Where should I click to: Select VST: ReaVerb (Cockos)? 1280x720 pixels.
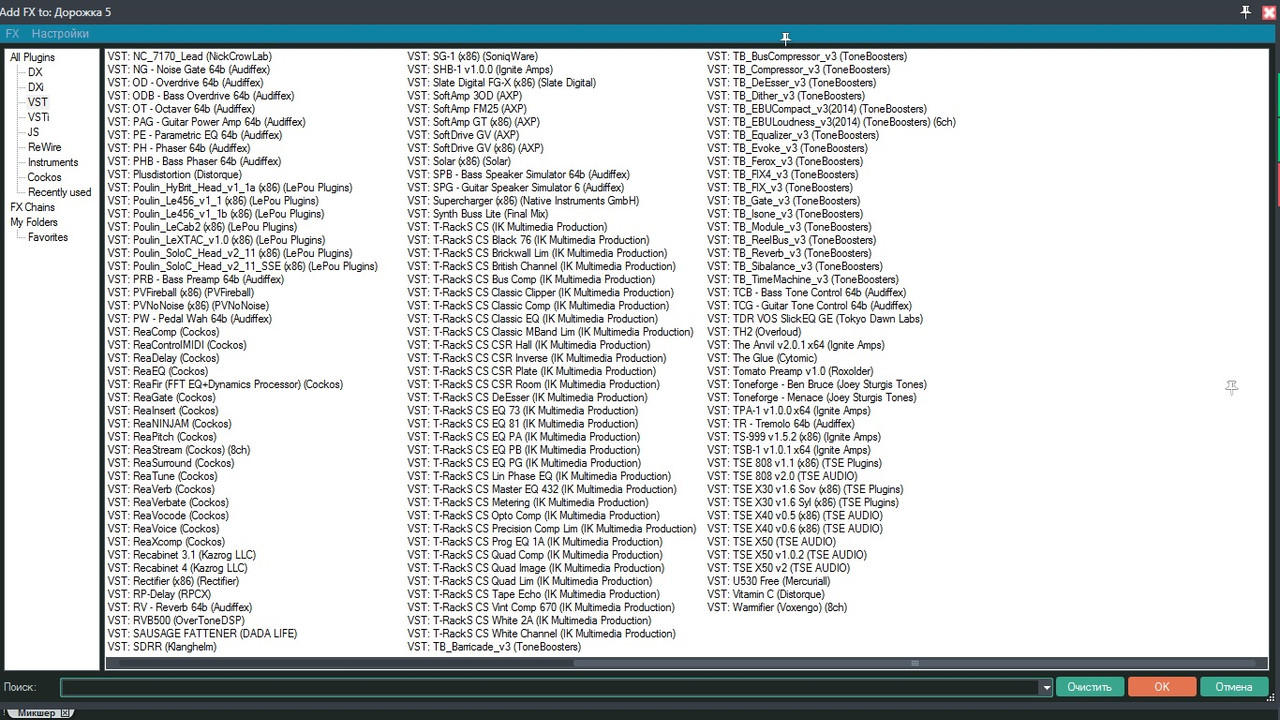click(x=162, y=489)
